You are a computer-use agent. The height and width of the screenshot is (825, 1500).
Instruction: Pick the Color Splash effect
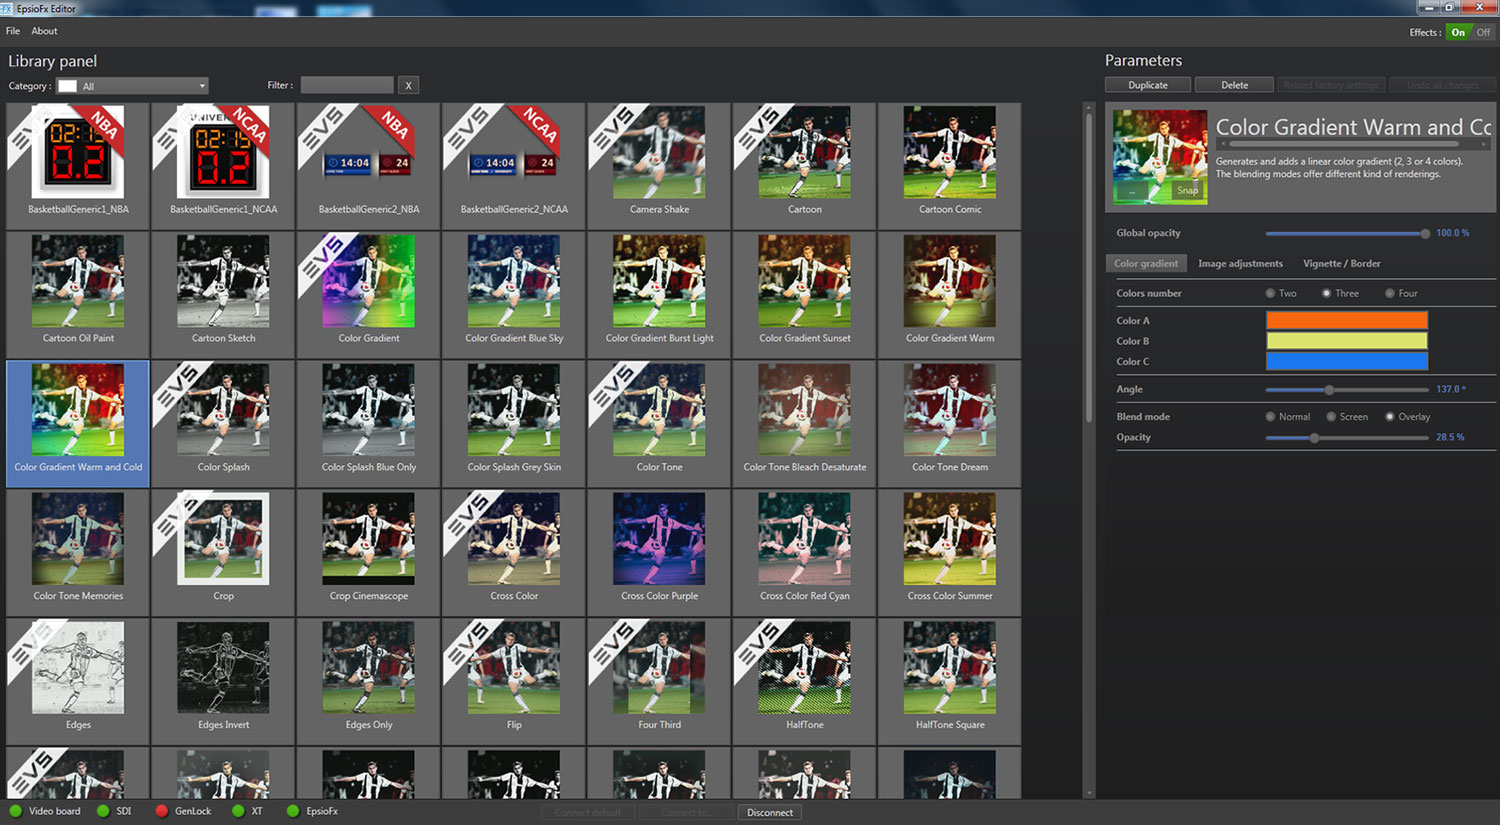click(223, 424)
